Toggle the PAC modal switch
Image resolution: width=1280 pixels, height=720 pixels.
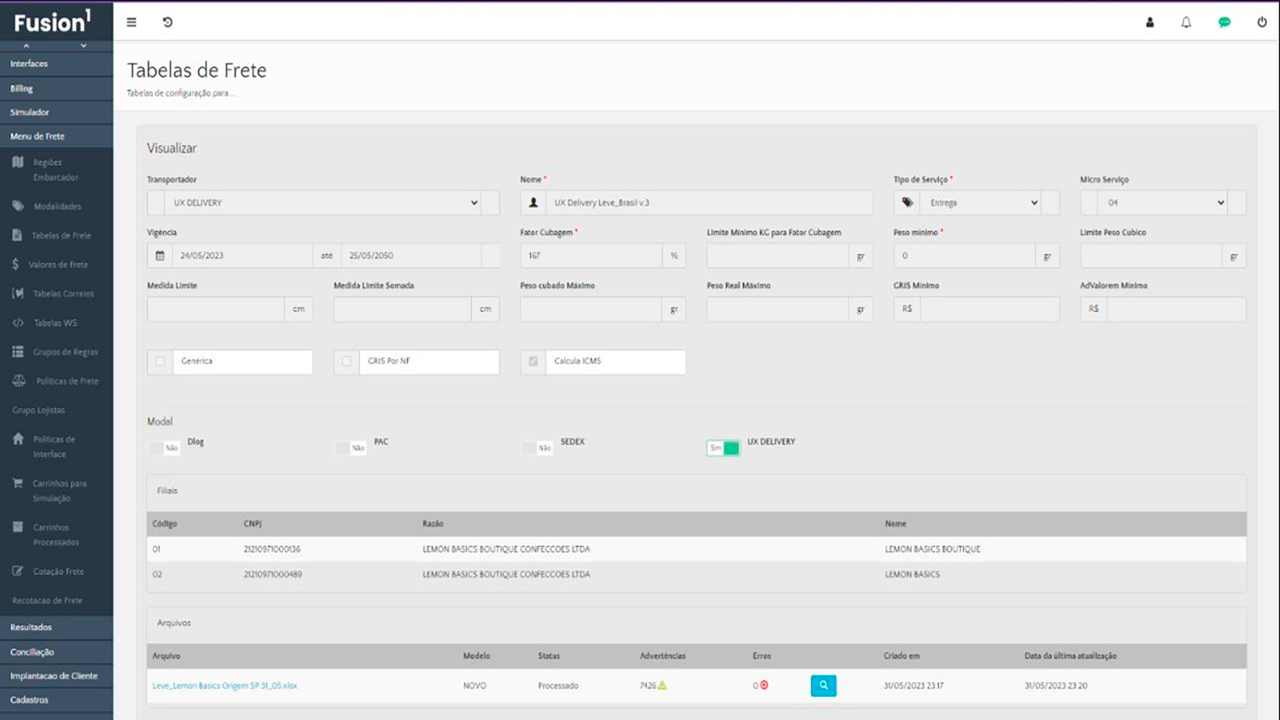point(350,448)
